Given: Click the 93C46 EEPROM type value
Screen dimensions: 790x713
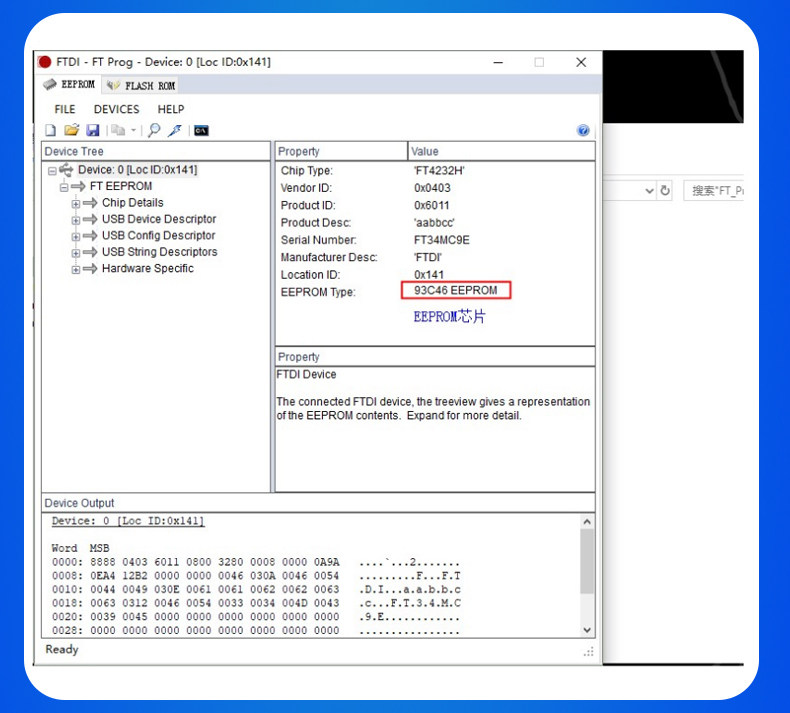Looking at the screenshot, I should point(455,290).
